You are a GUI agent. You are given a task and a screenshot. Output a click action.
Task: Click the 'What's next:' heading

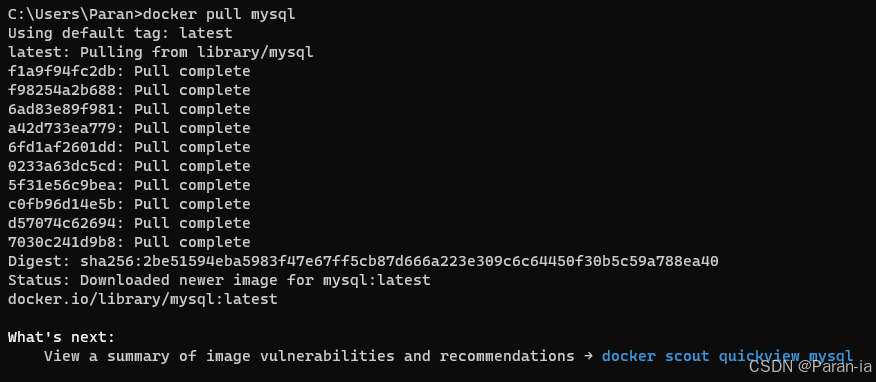(61, 337)
